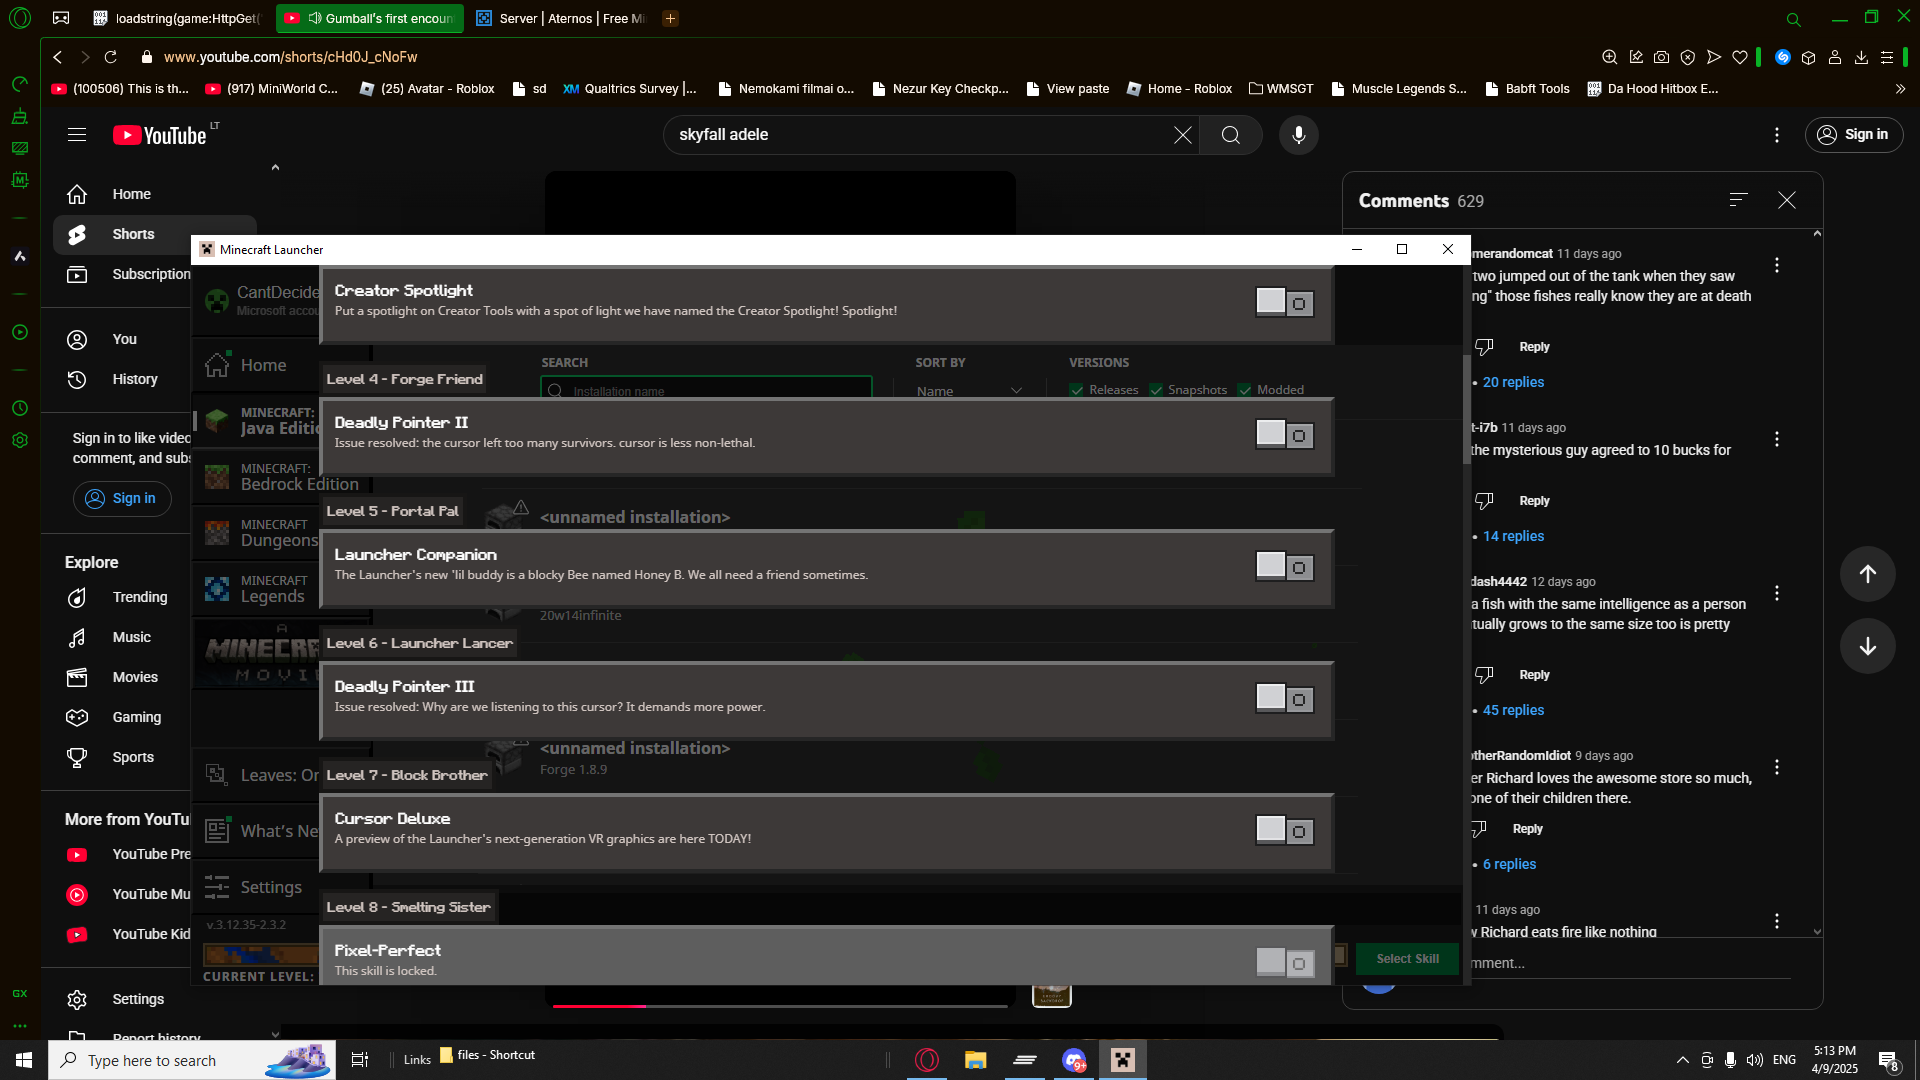The width and height of the screenshot is (1920, 1080).
Task: Toggle the Releases versions checkbox
Action: pos(1077,390)
